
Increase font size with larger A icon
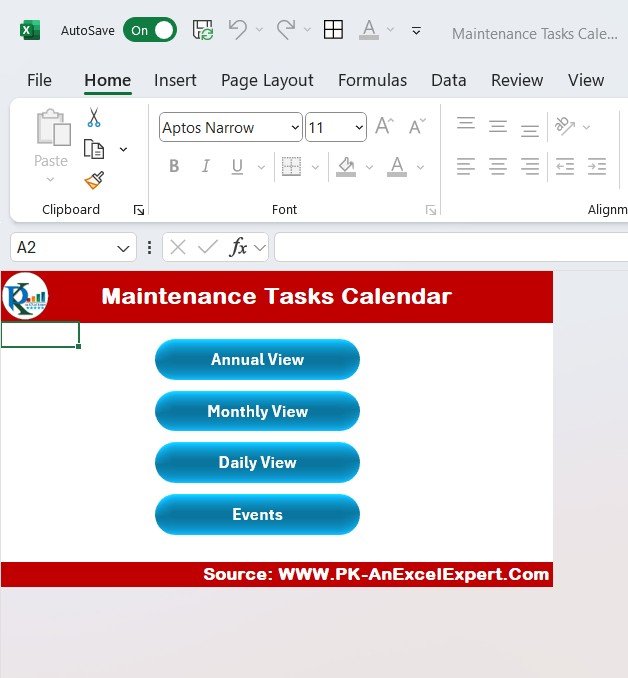(x=384, y=126)
